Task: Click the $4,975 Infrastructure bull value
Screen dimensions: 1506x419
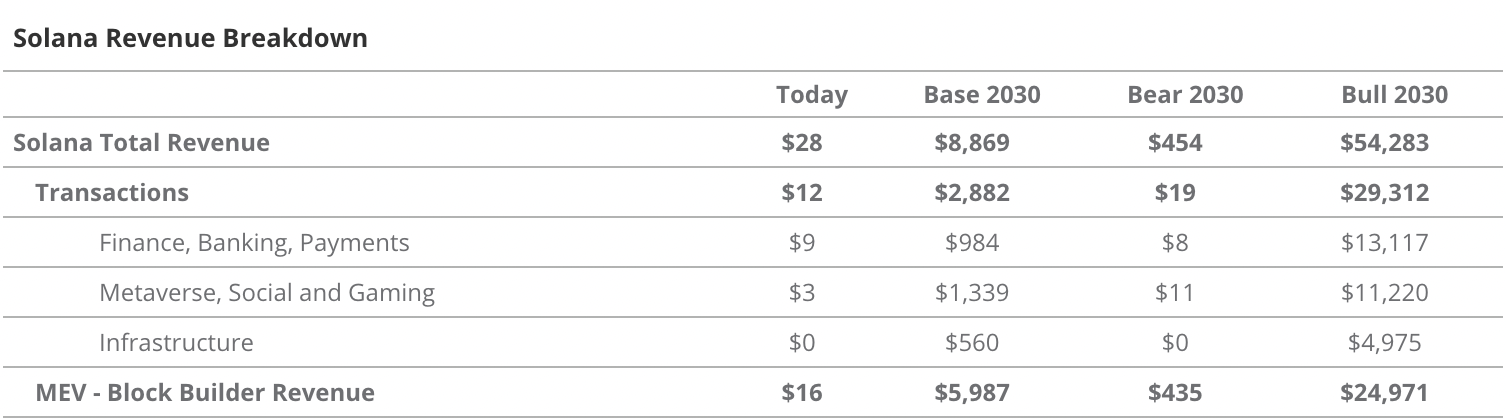Action: point(1384,342)
